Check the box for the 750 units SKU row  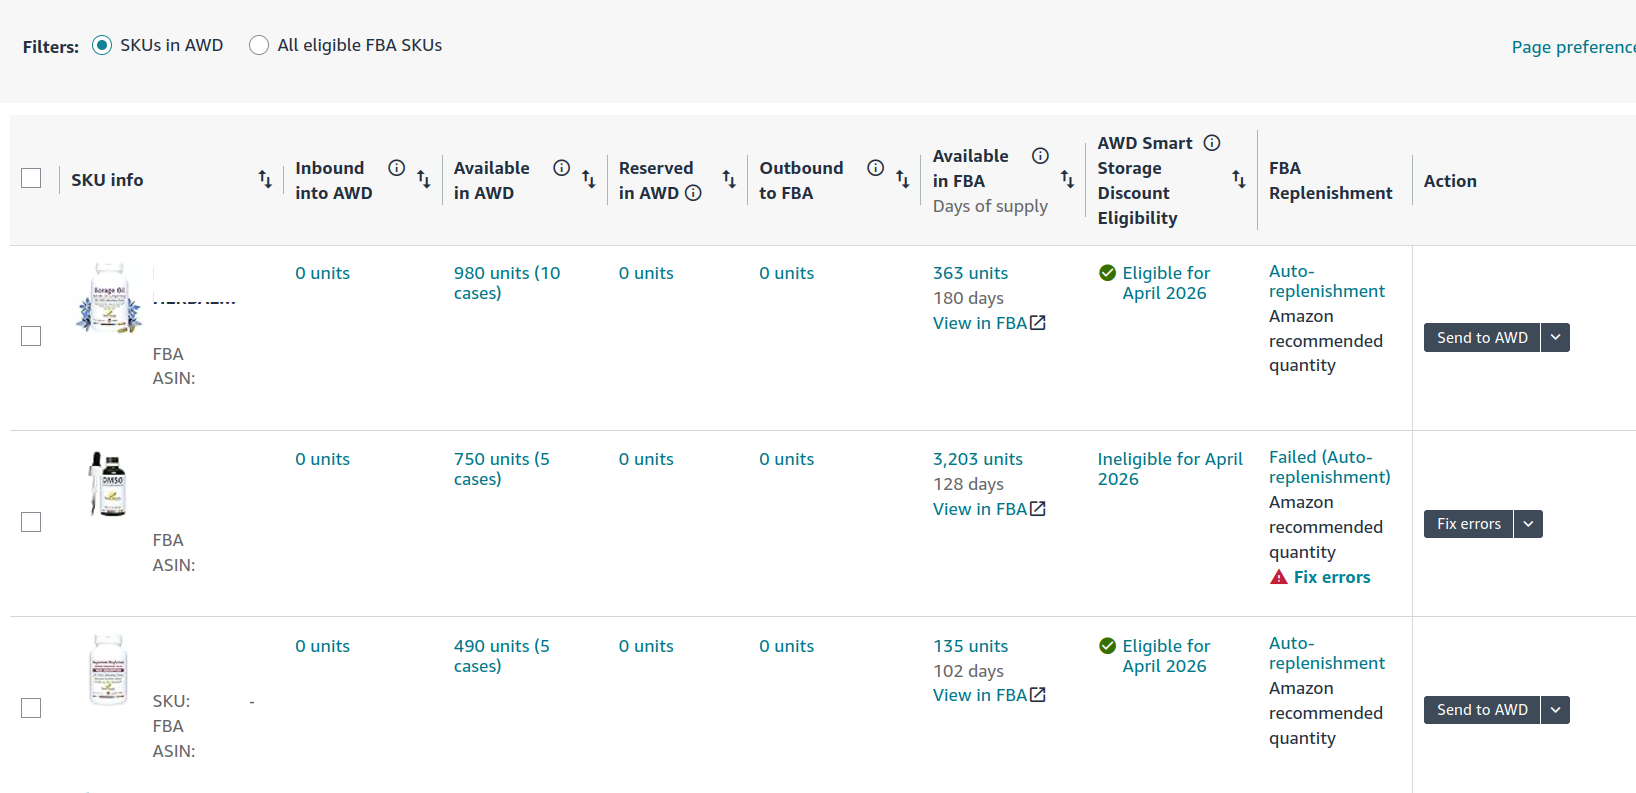coord(31,522)
